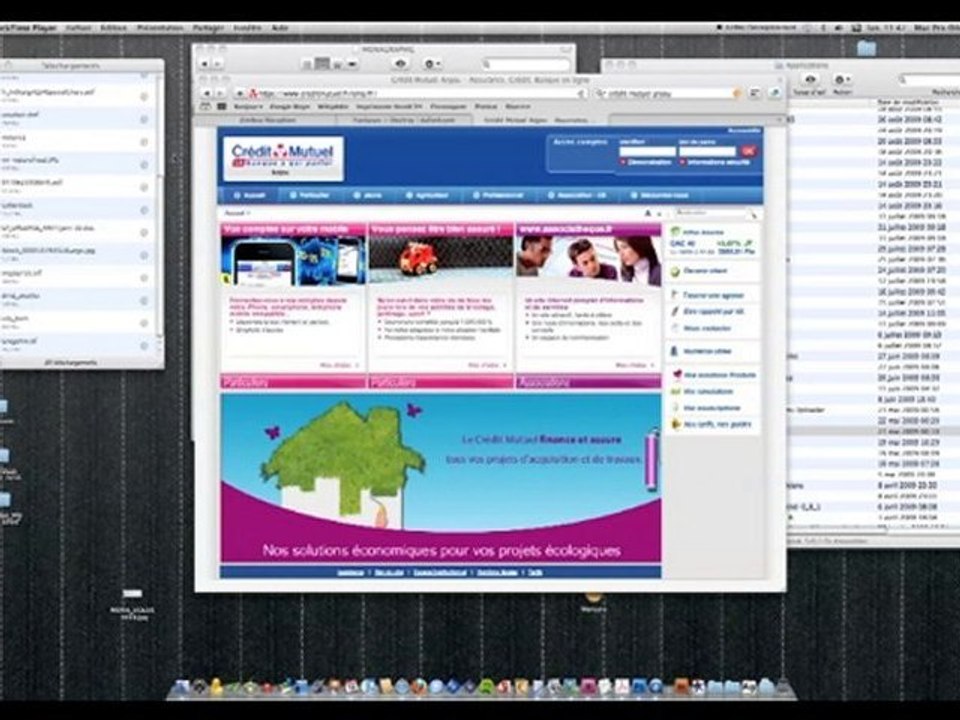Open Action gear menu in Applications window
The width and height of the screenshot is (960, 720).
(842, 80)
